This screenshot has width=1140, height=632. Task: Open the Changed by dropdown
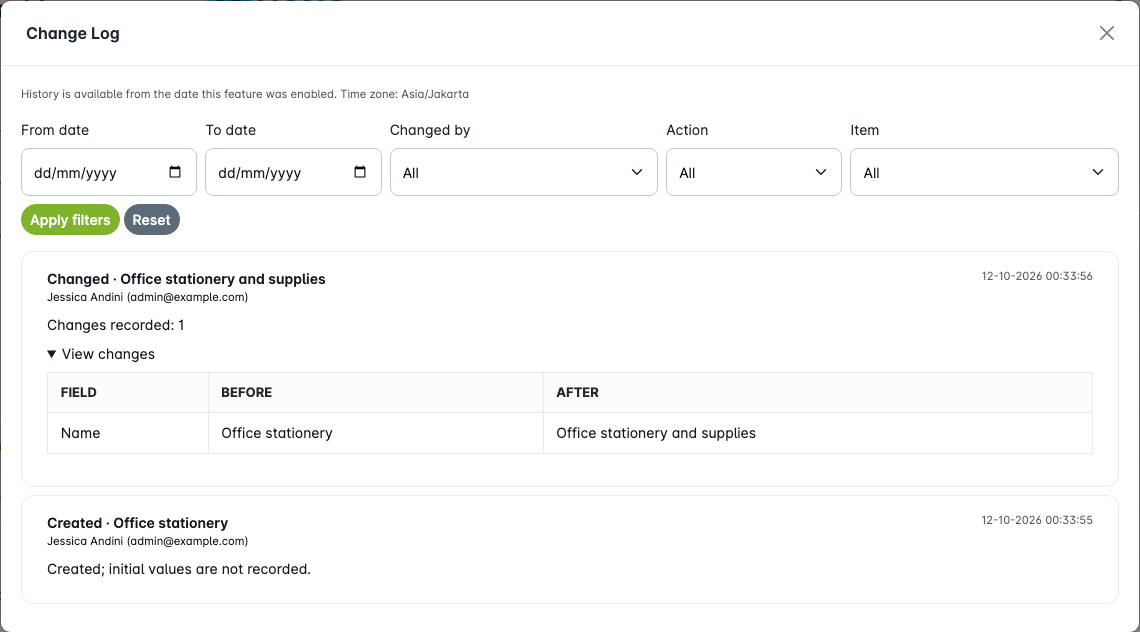[x=523, y=172]
